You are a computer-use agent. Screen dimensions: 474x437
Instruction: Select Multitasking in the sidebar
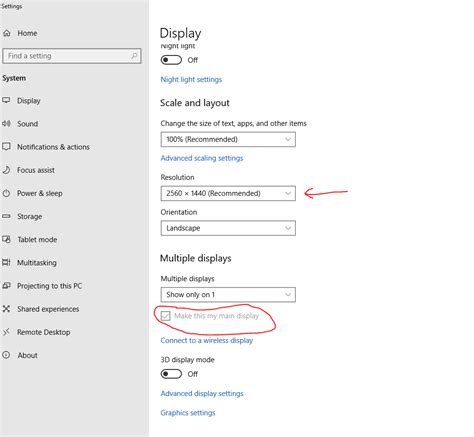click(37, 263)
